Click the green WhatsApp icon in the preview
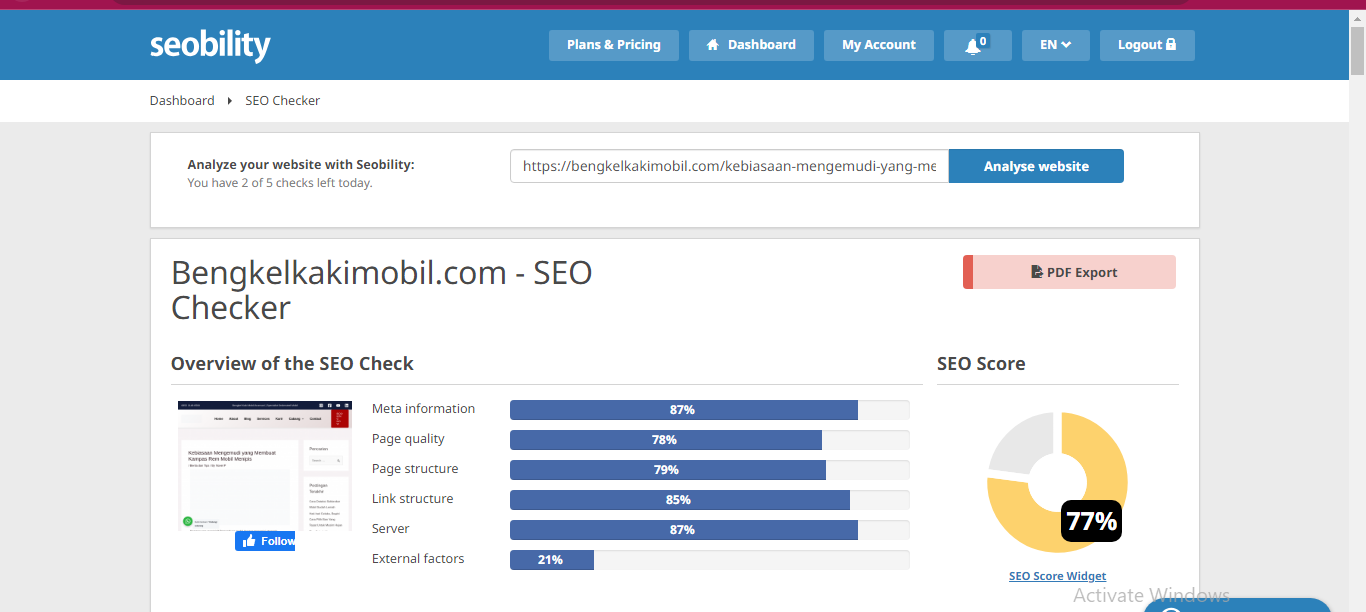This screenshot has height=612, width=1366. (x=187, y=521)
